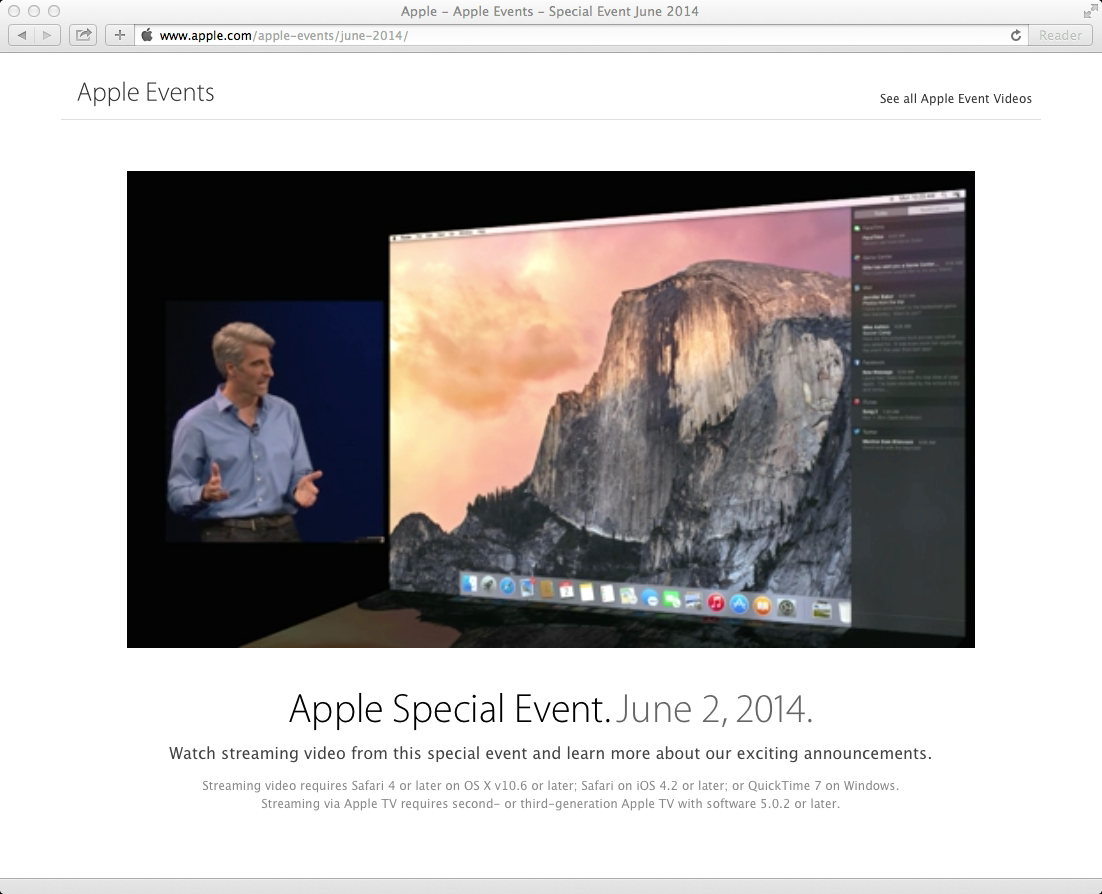
Task: Click the 'Streaming video requires Safari 4' note
Action: click(550, 786)
